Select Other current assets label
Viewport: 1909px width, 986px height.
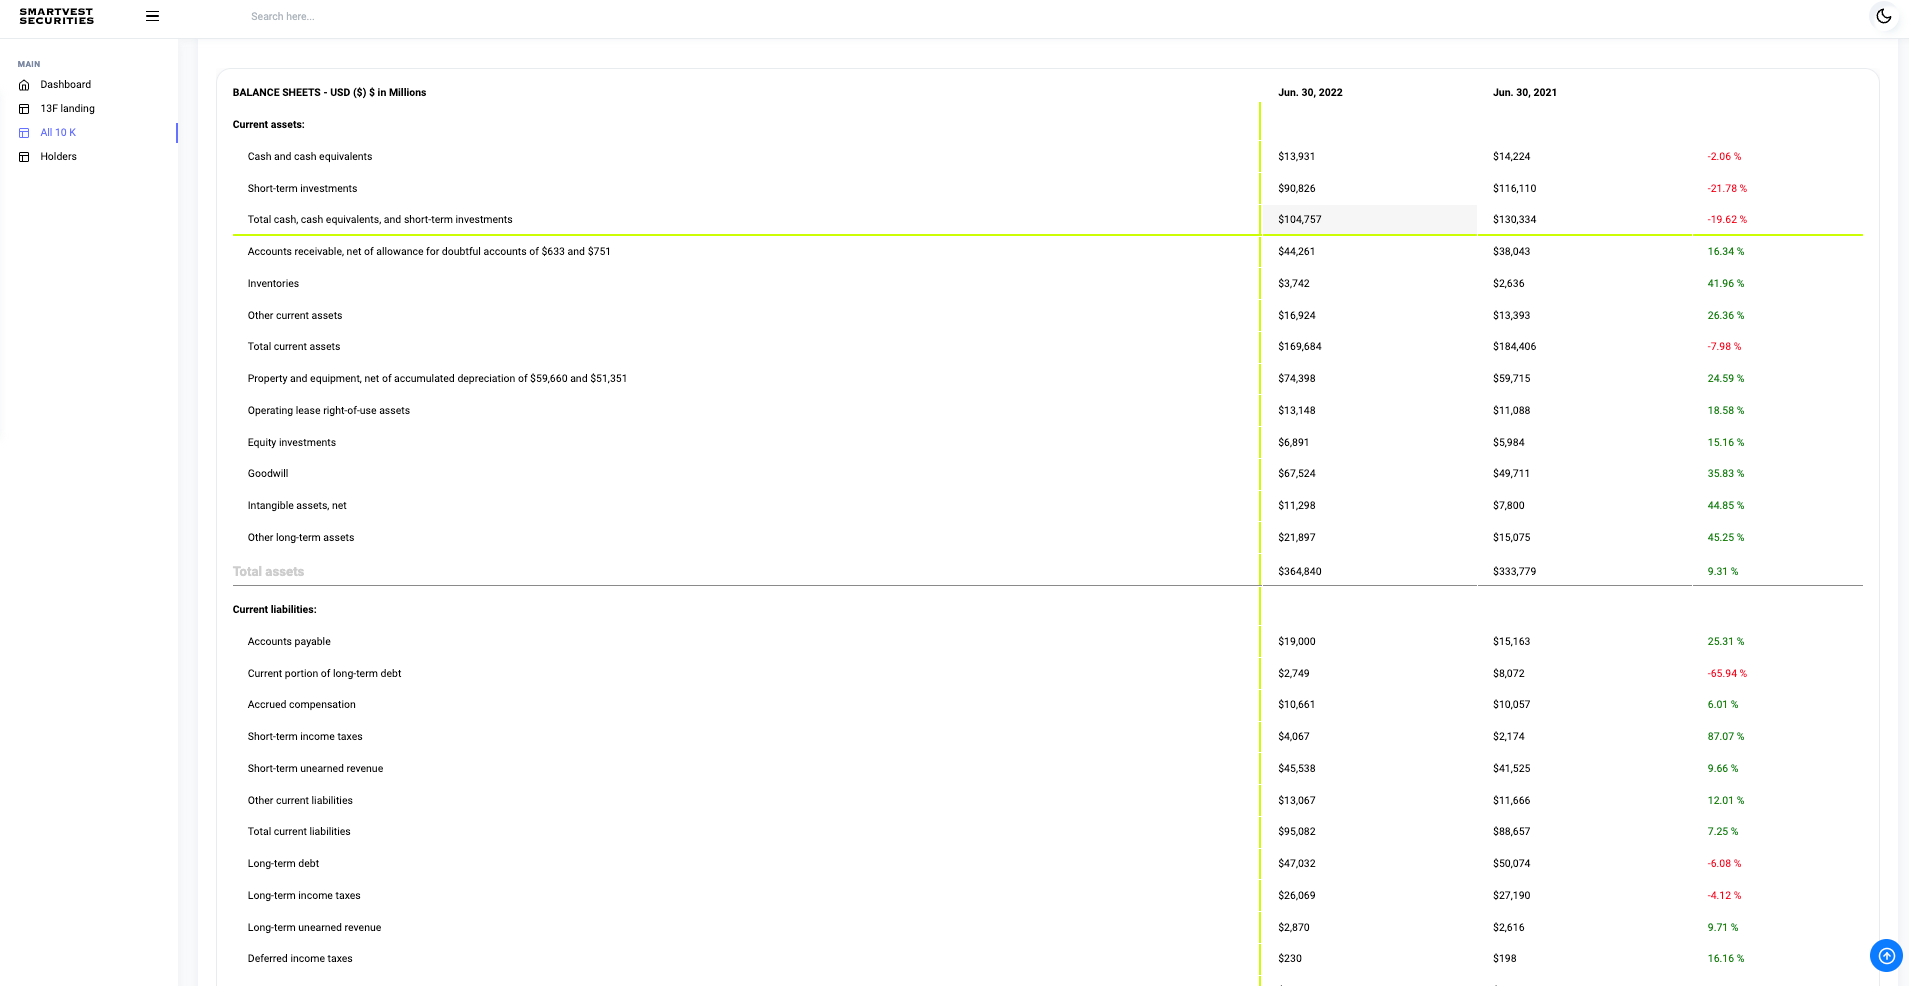pos(295,316)
